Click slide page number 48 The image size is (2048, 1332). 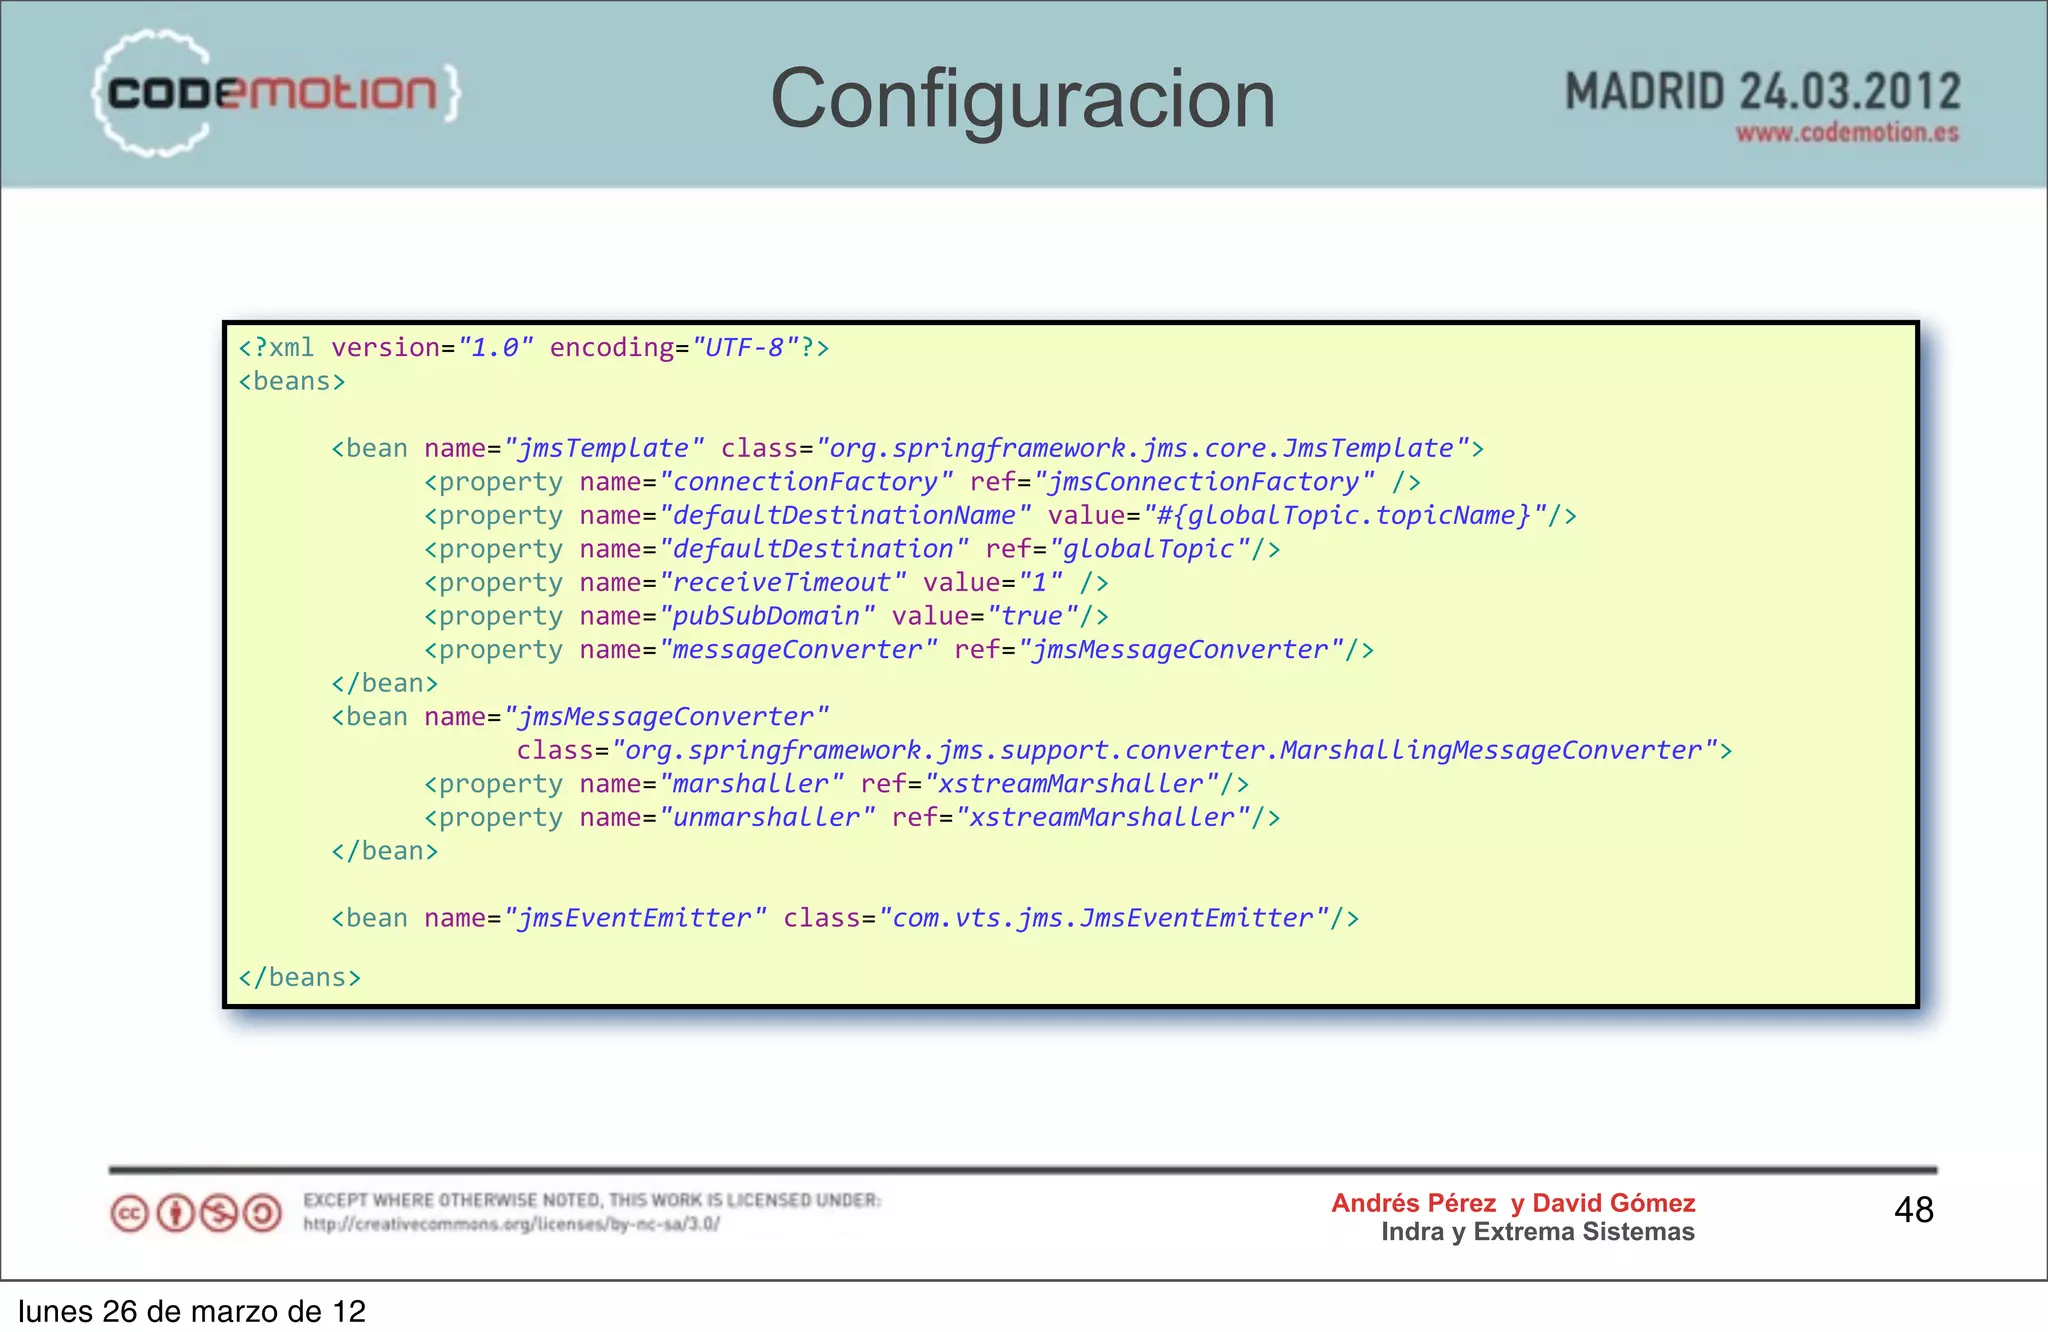tap(1914, 1210)
